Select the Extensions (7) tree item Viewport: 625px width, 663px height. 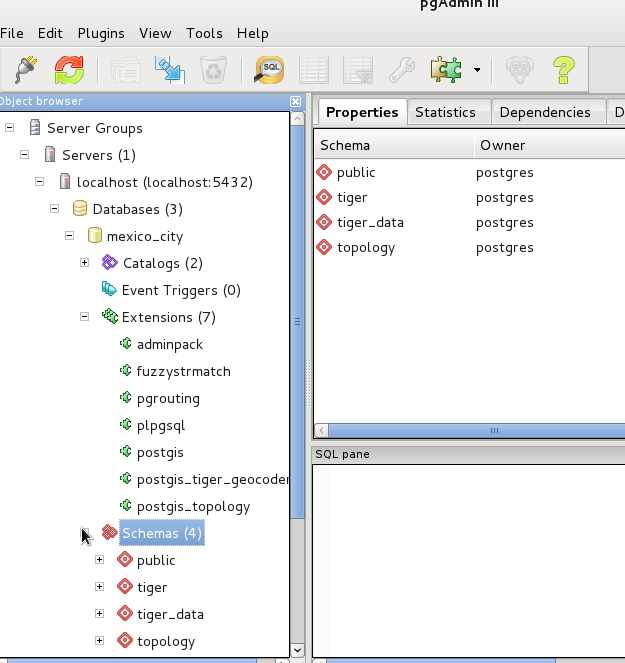[x=169, y=317]
